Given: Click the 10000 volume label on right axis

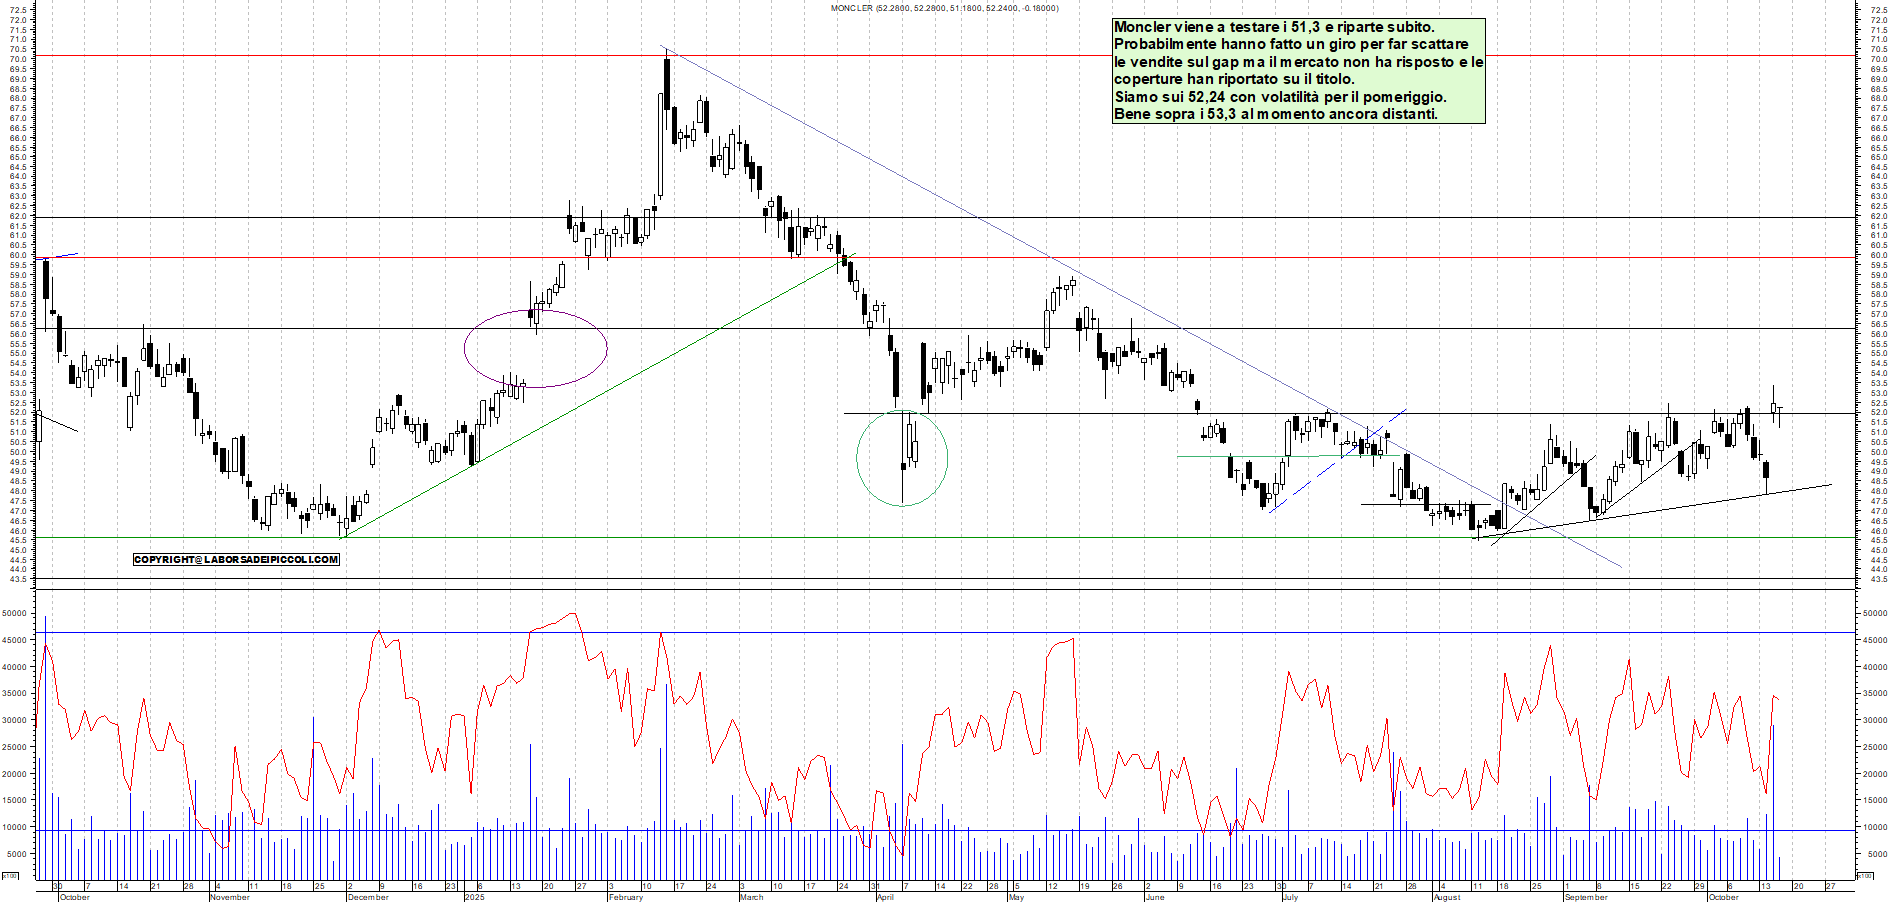Looking at the screenshot, I should pyautogui.click(x=1873, y=827).
